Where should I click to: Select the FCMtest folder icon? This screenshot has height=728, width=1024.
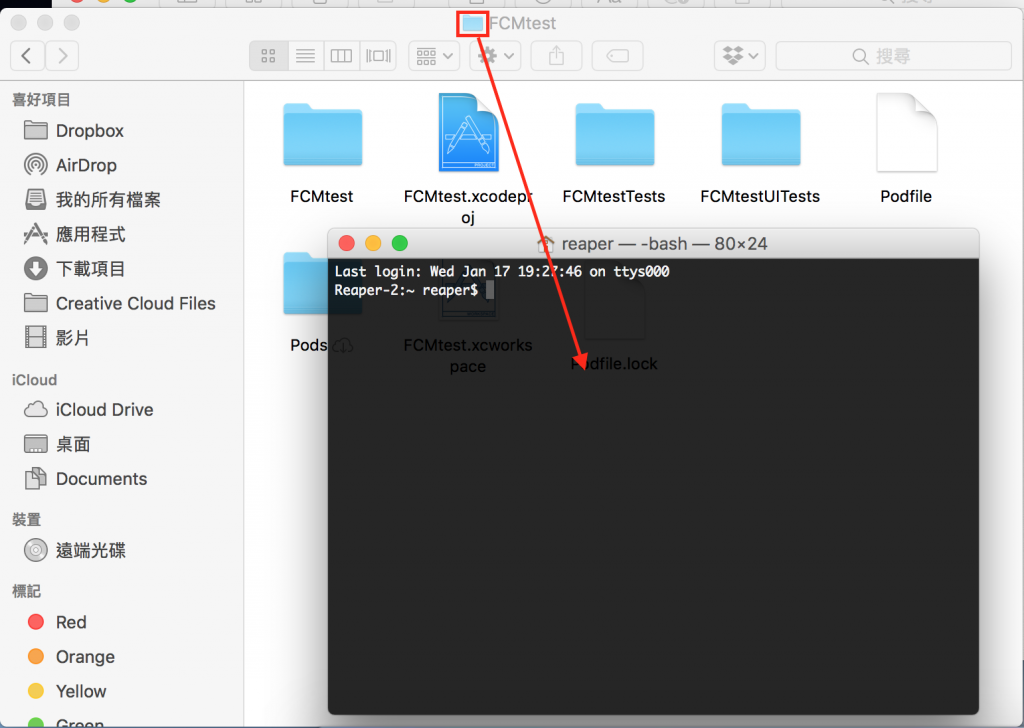(x=323, y=135)
